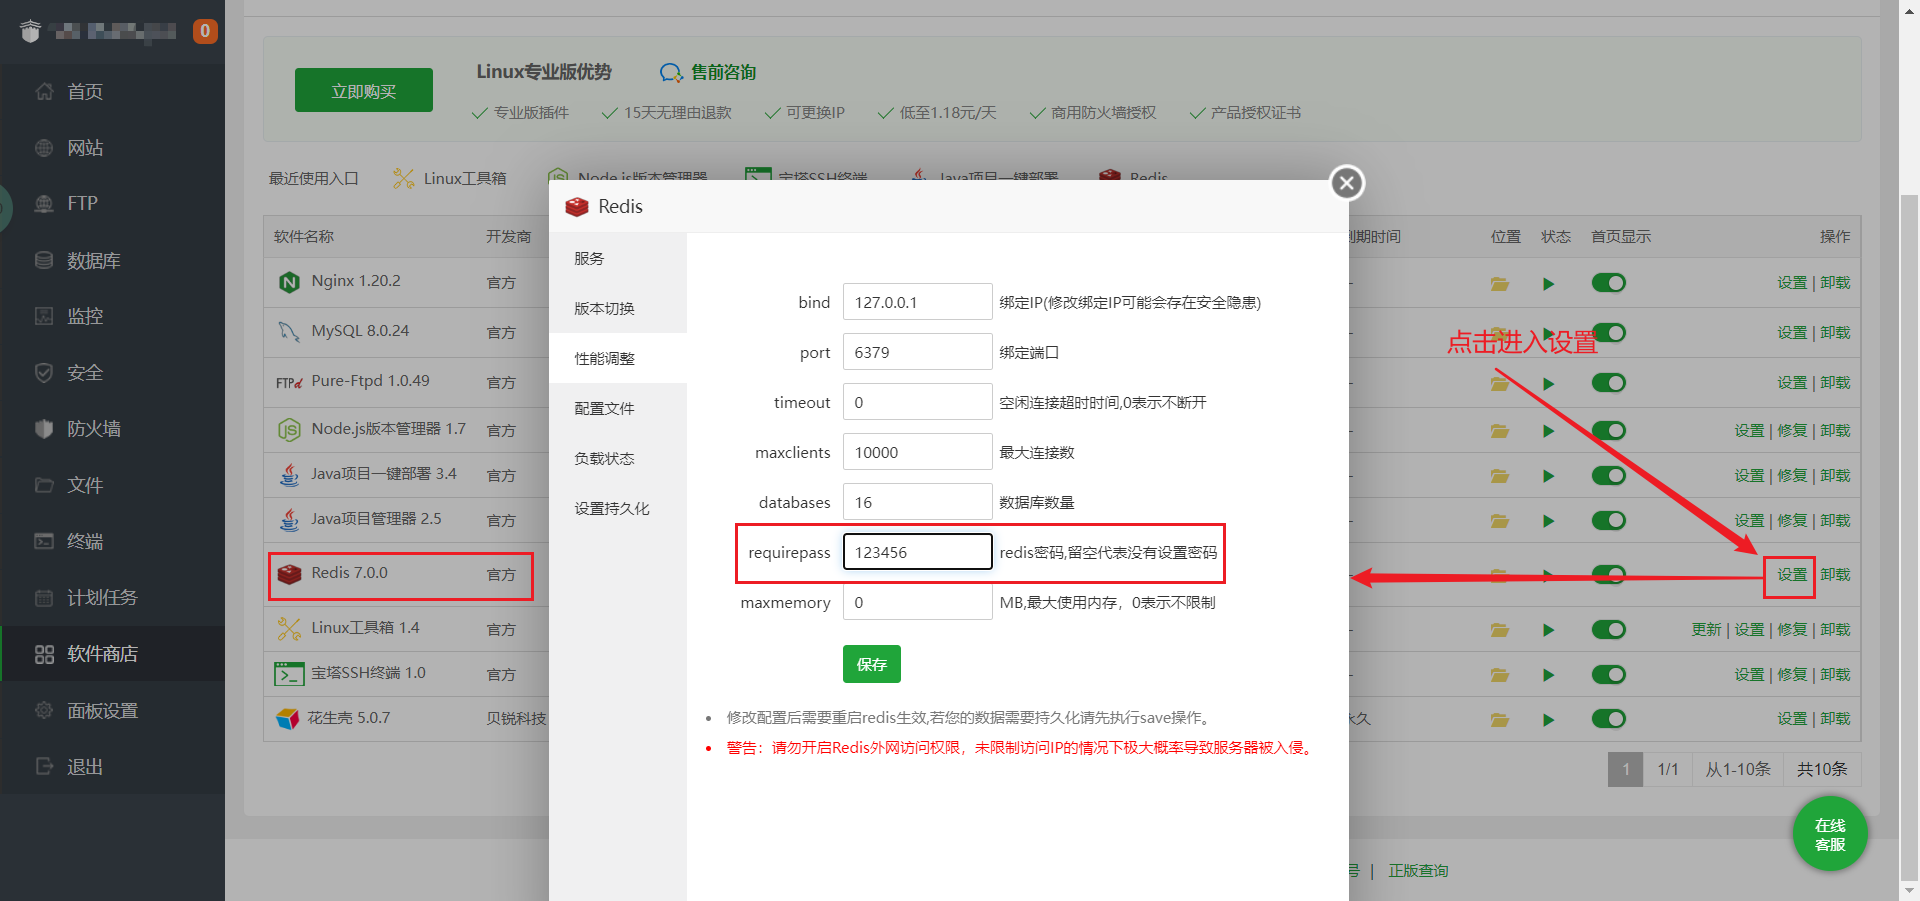Click the 防火墙 shield icon
The height and width of the screenshot is (901, 1920).
click(x=44, y=429)
